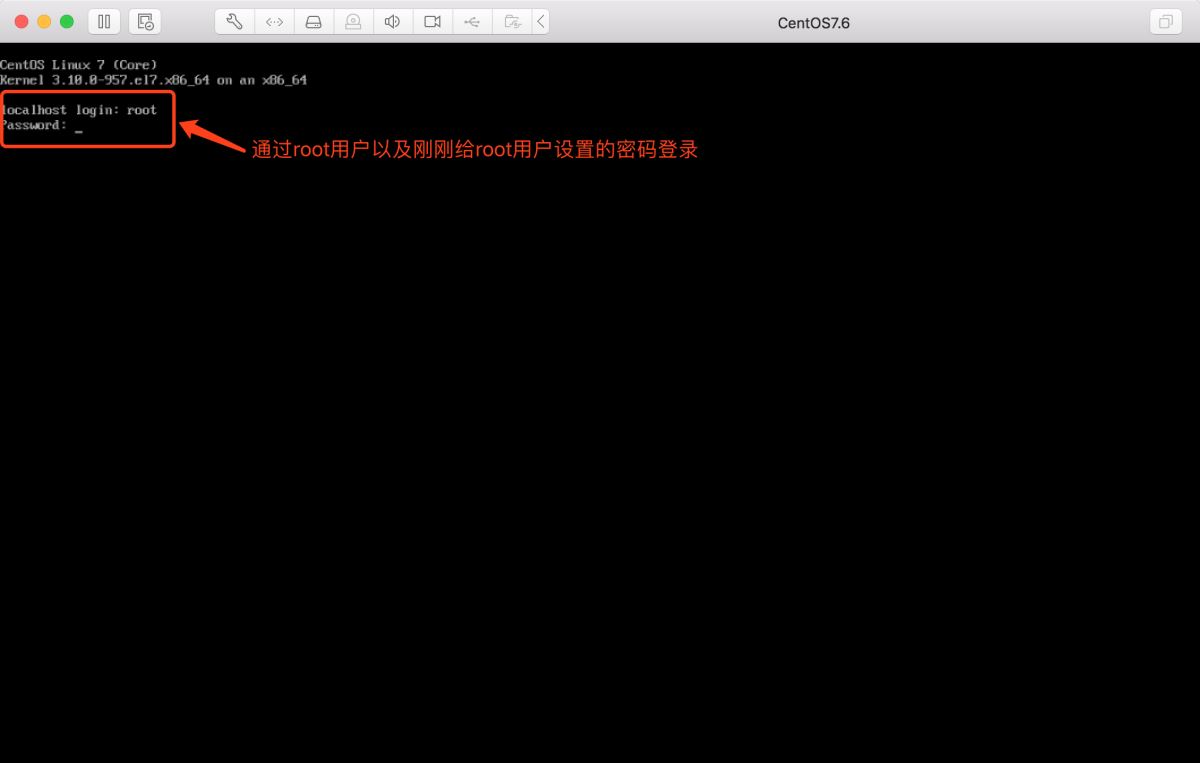Click the camera device icon
Image resolution: width=1200 pixels, height=763 pixels.
coord(432,21)
